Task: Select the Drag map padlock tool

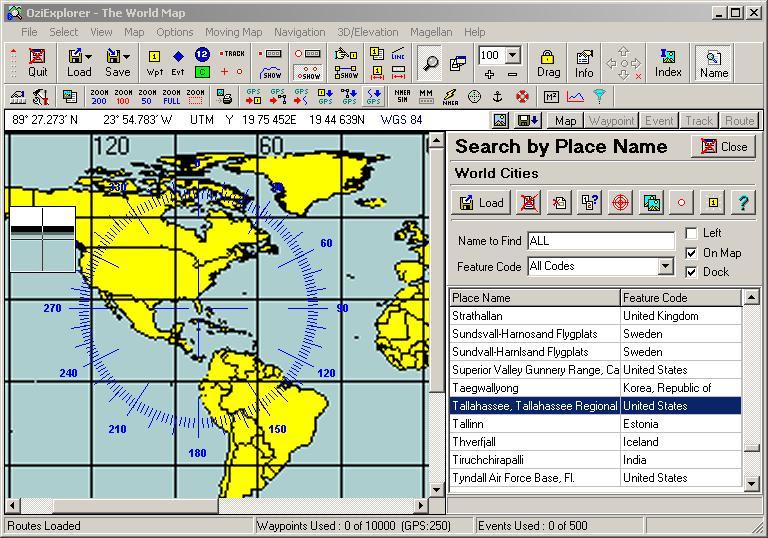Action: pyautogui.click(x=548, y=62)
